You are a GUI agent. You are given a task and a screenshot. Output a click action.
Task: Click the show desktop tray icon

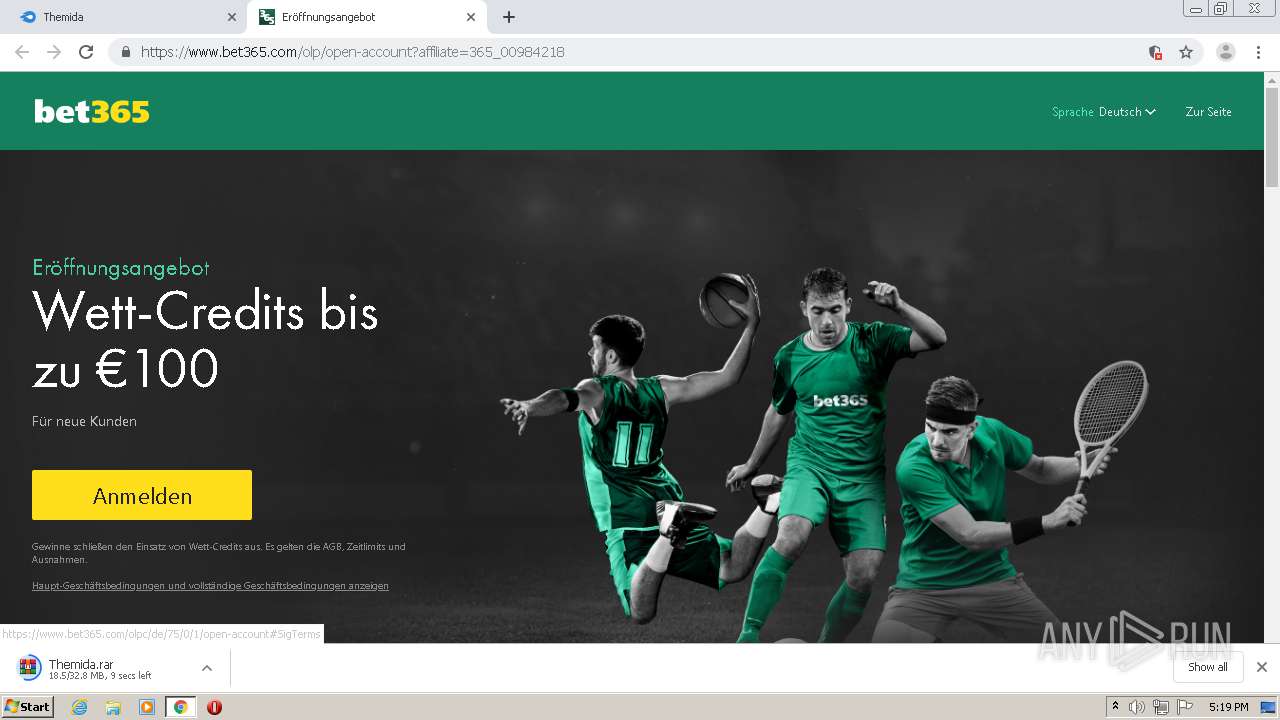click(1268, 707)
